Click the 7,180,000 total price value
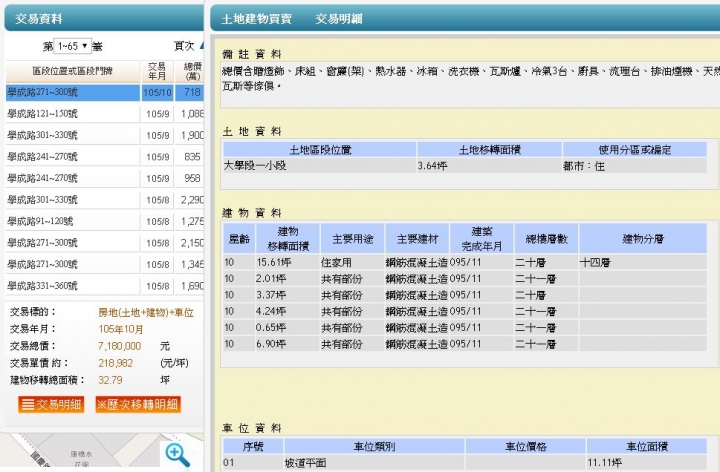This screenshot has width=720, height=472. 119,346
